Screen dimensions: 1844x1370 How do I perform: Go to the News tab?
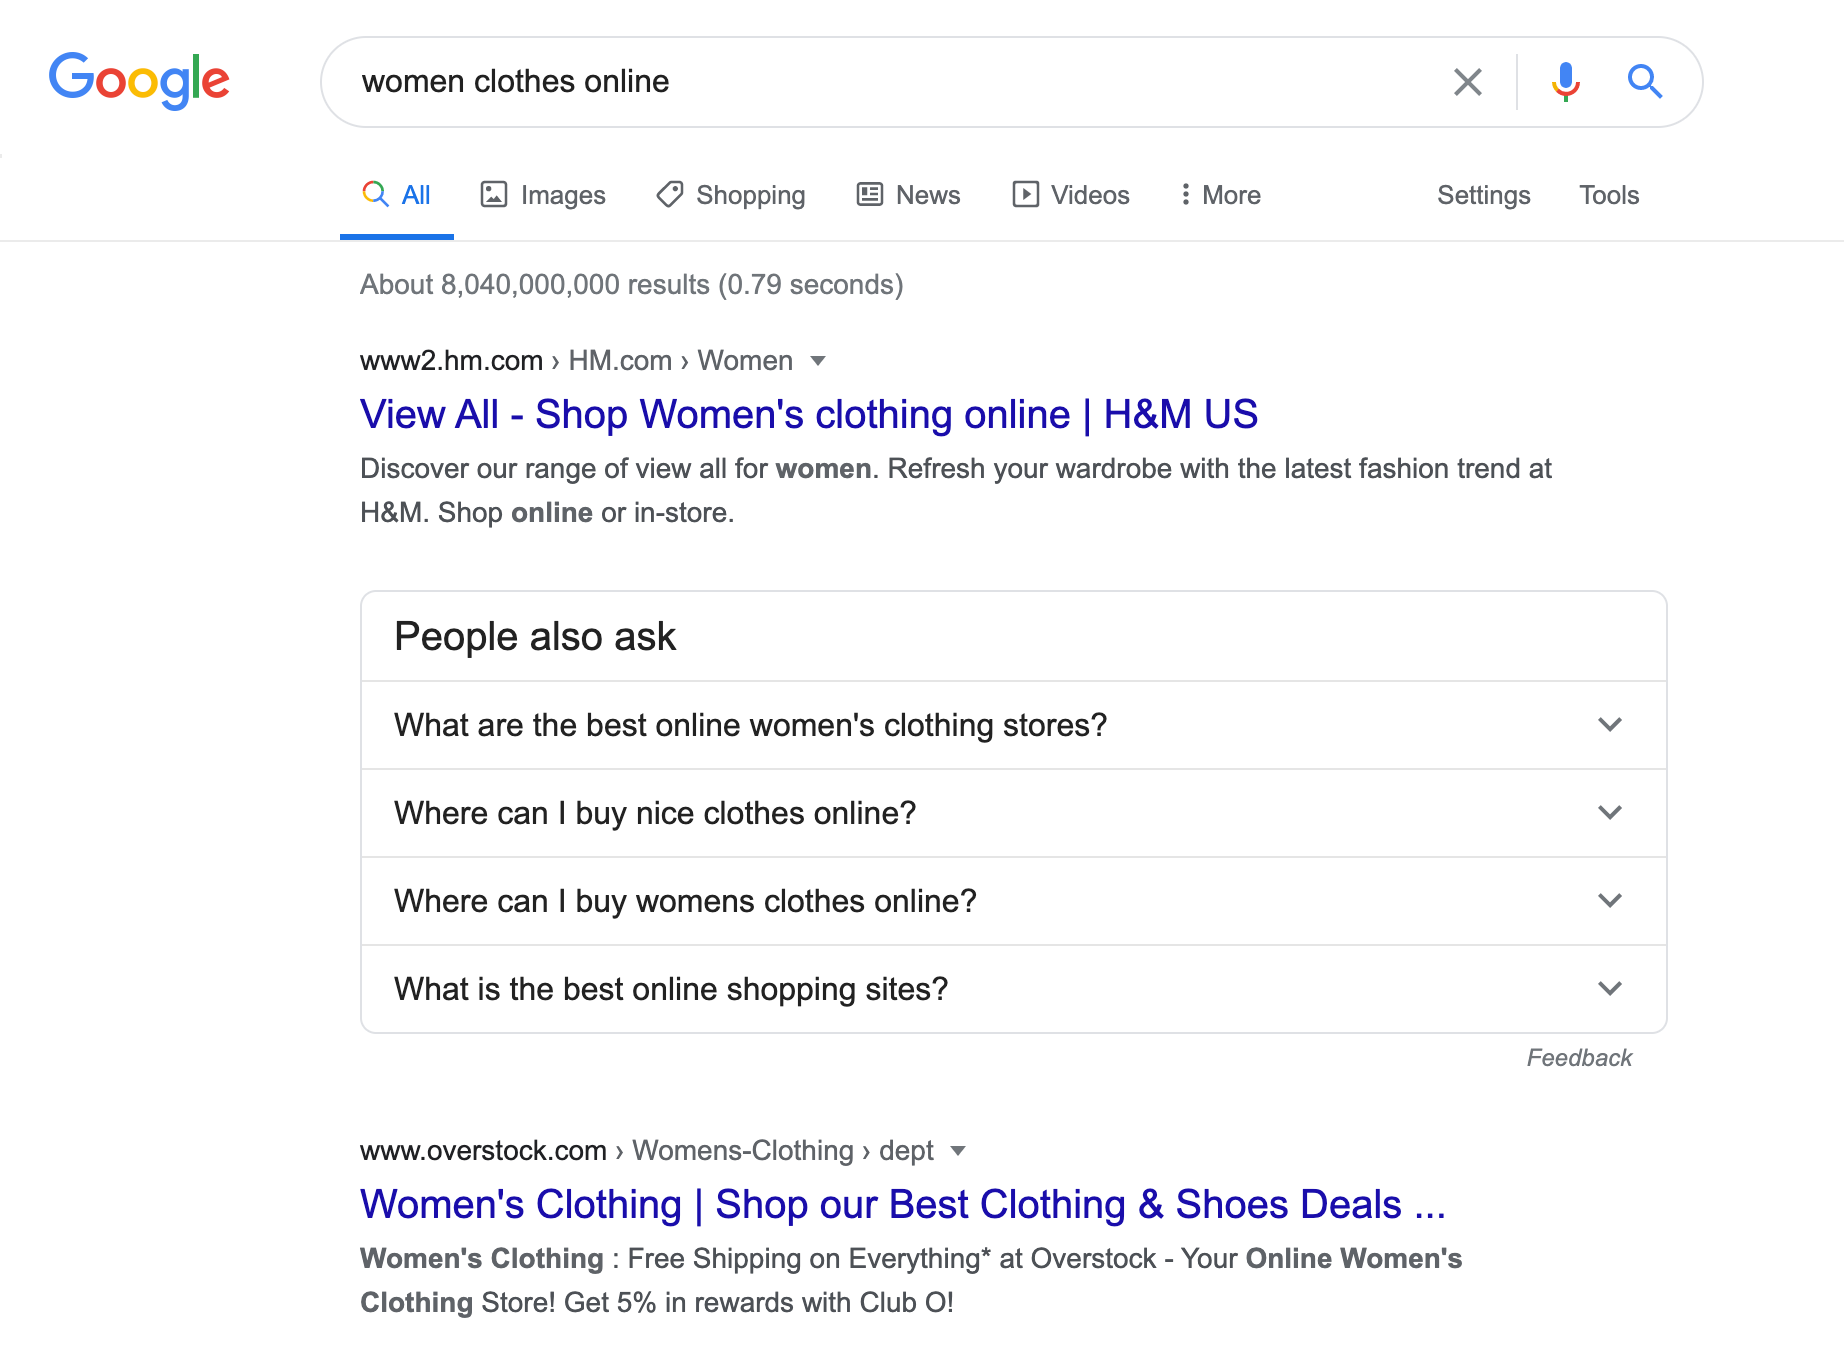[x=908, y=195]
